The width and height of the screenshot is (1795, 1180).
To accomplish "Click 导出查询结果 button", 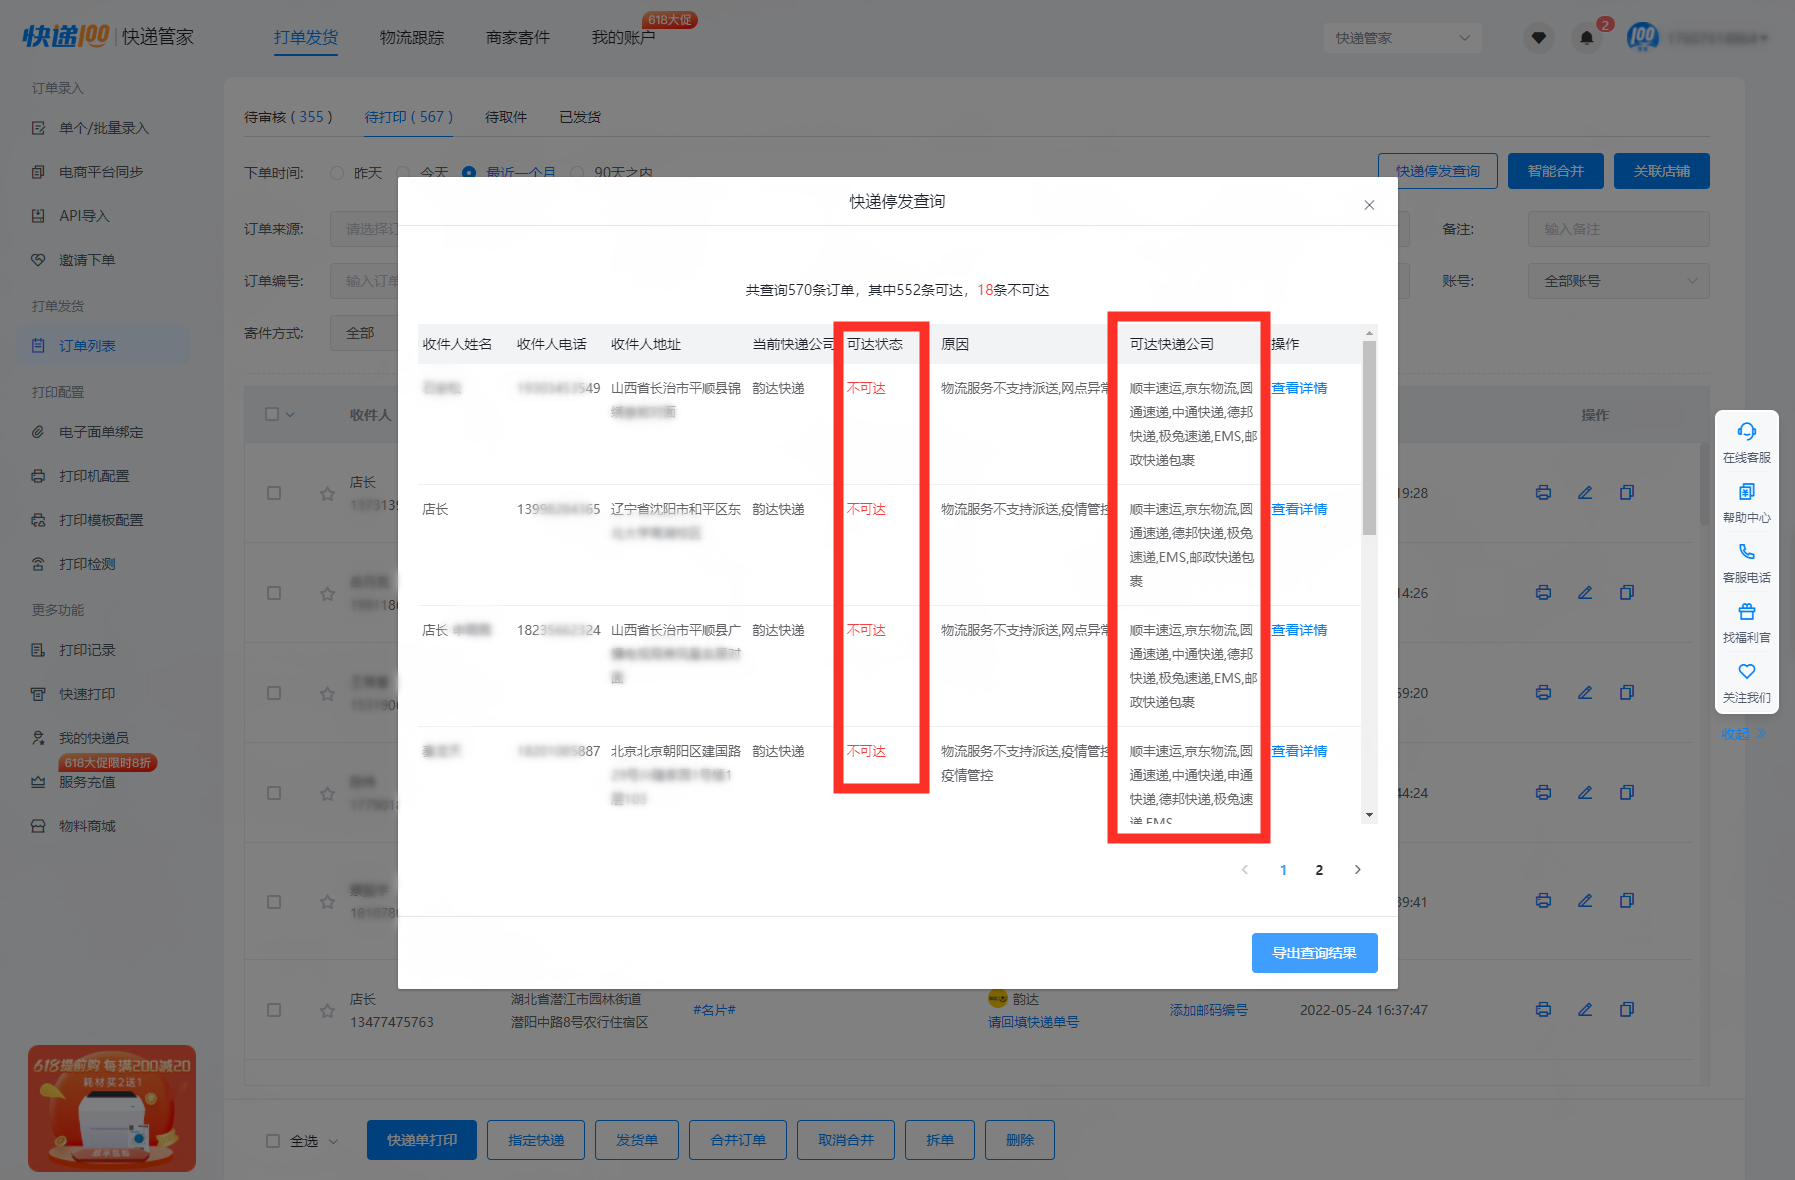I will point(1314,953).
